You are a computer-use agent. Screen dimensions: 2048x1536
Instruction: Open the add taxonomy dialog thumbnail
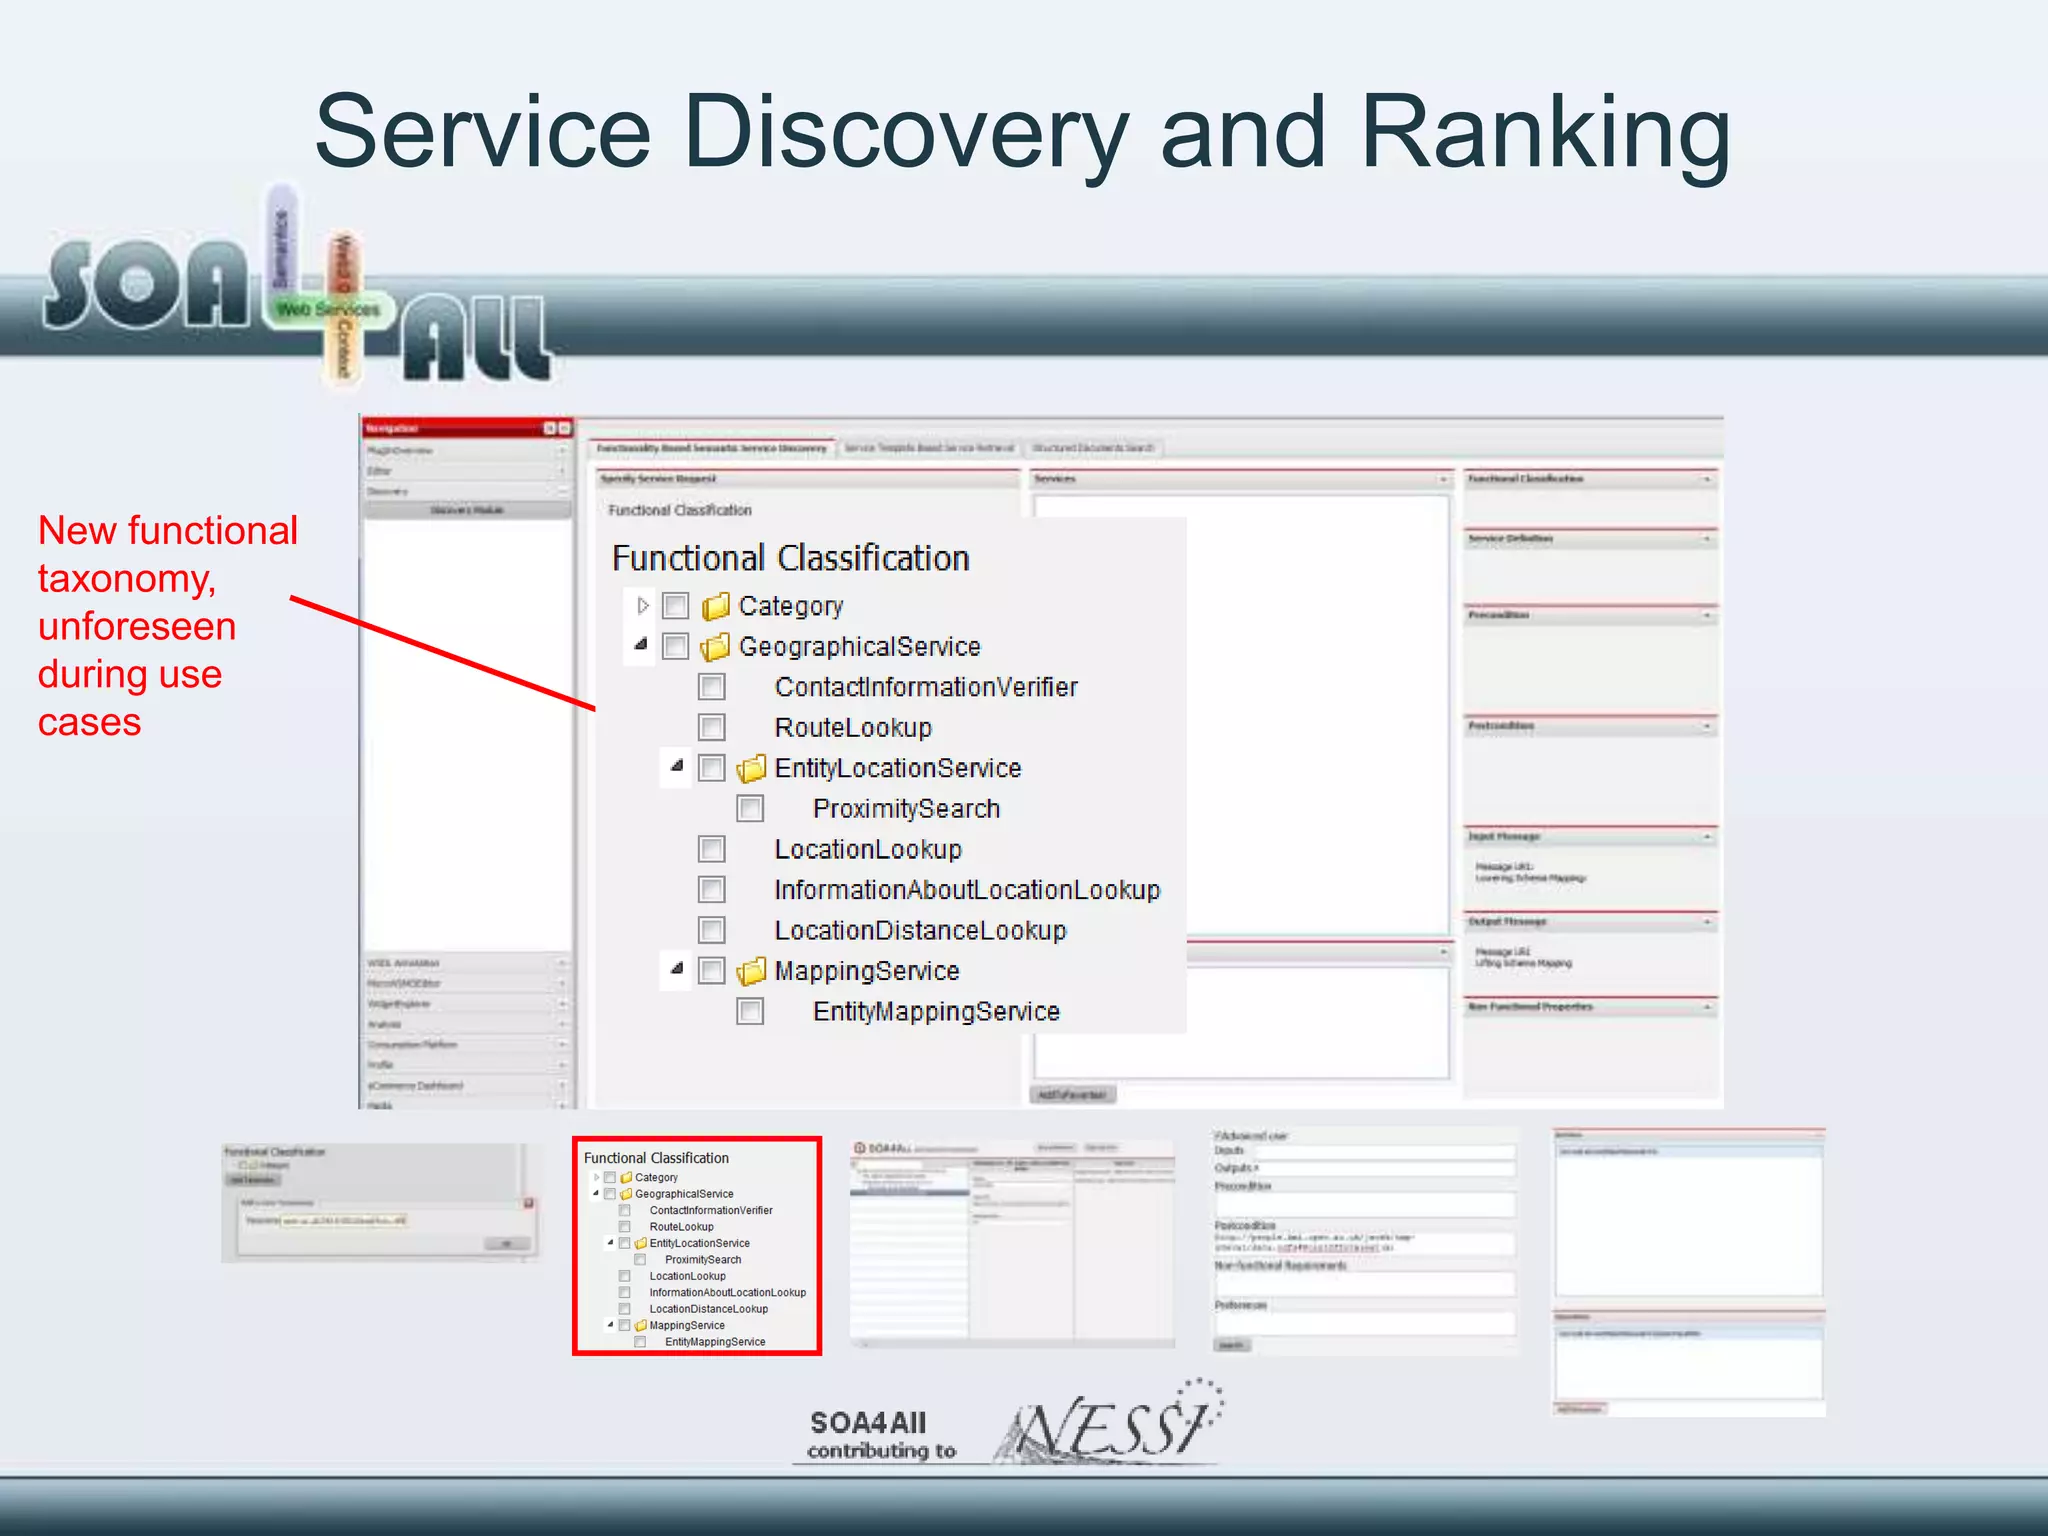click(380, 1203)
